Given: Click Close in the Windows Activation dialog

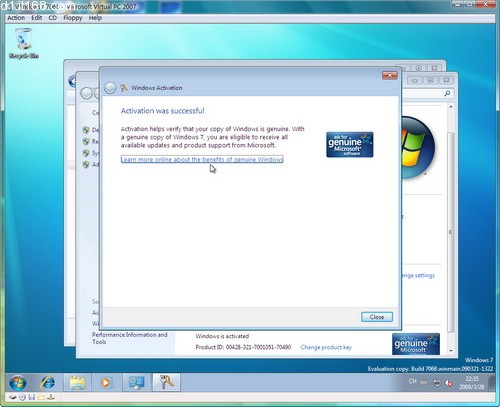Looking at the screenshot, I should coord(377,317).
